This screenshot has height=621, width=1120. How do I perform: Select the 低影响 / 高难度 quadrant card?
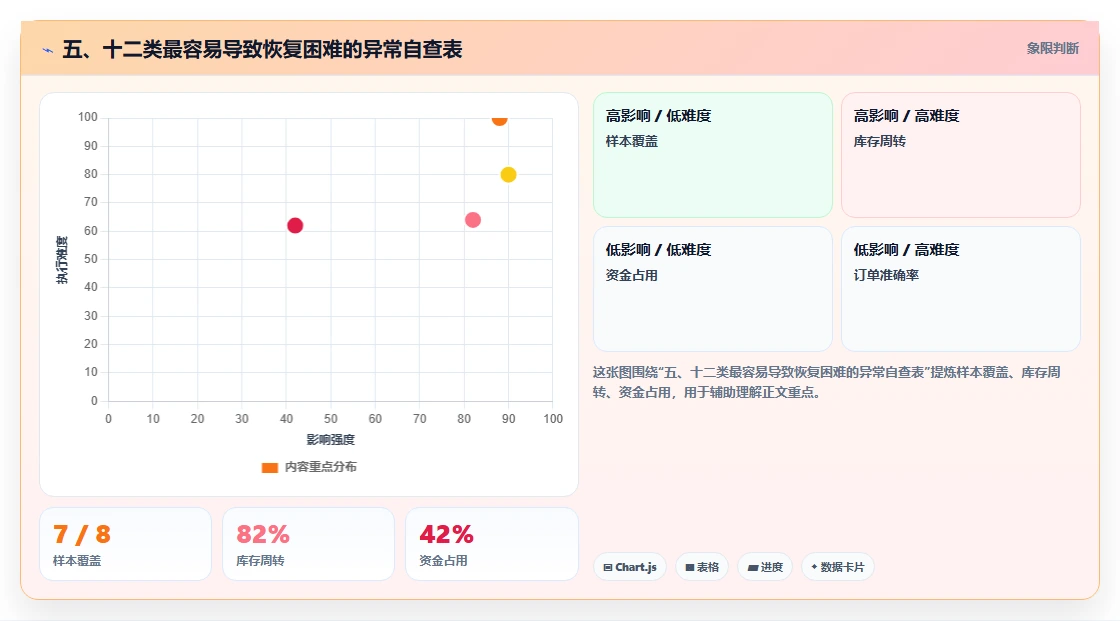961,289
